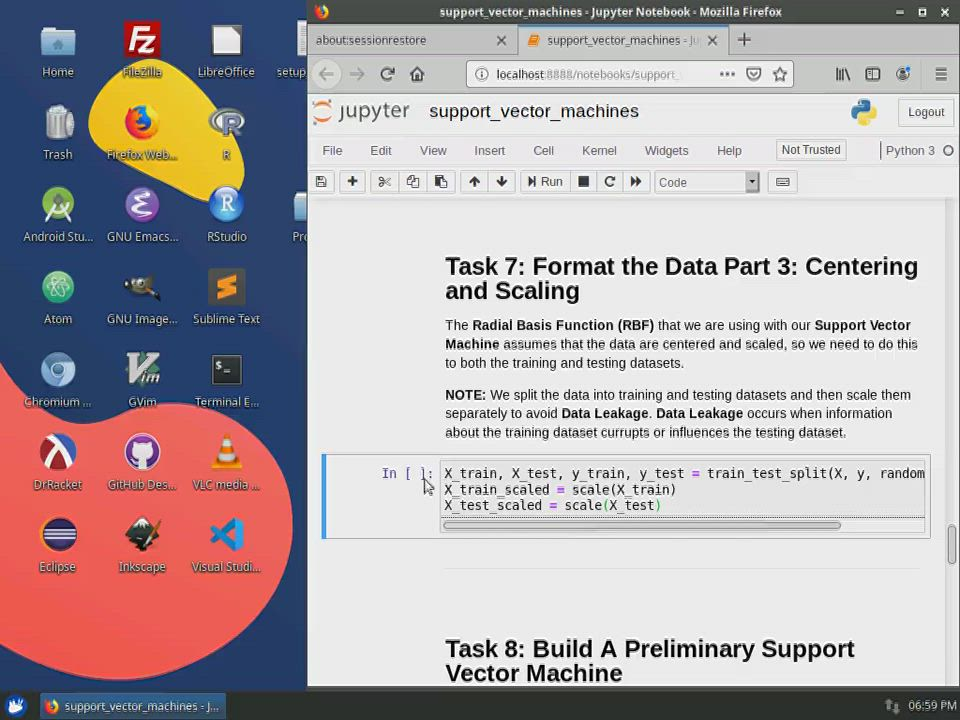Restart kernel and run all cells
The image size is (960, 720).
pyautogui.click(x=636, y=182)
